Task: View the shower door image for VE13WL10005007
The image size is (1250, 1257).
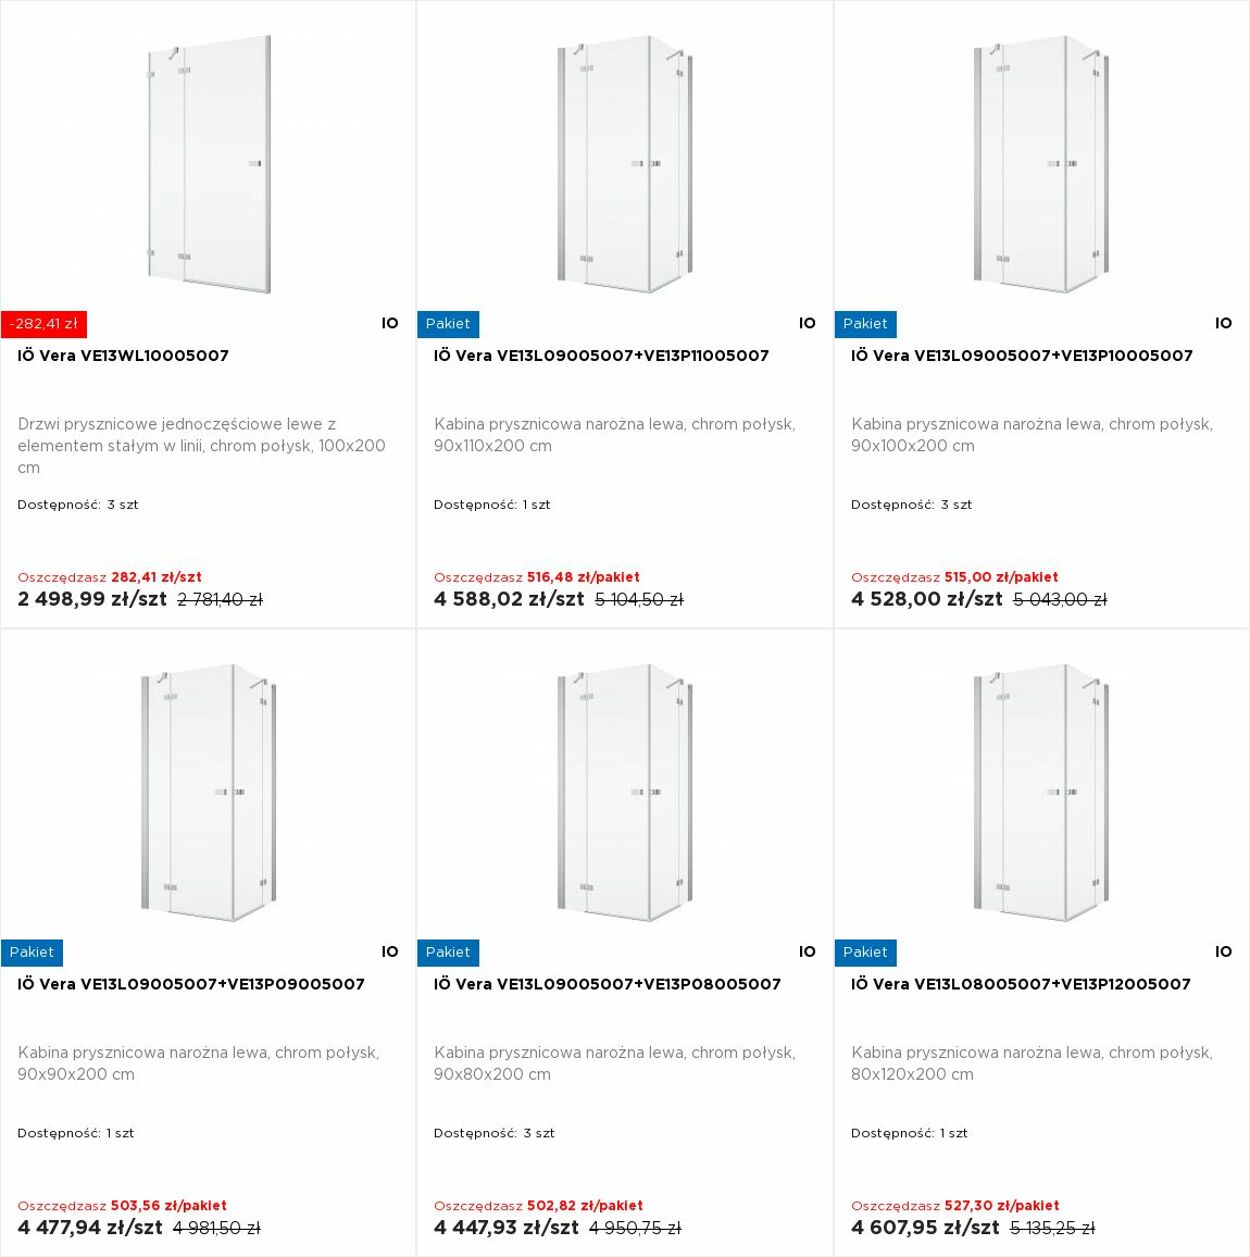Action: tap(208, 164)
